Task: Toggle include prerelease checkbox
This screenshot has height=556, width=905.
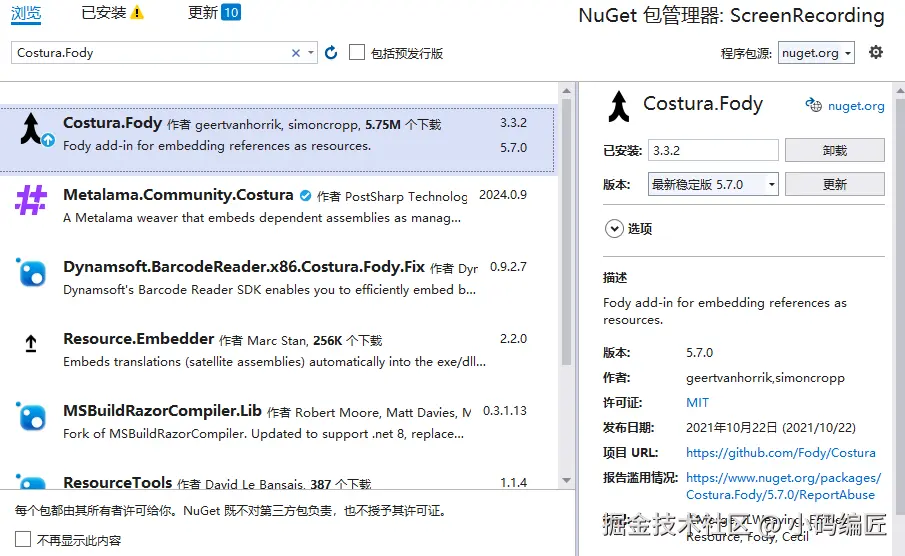Action: (357, 53)
